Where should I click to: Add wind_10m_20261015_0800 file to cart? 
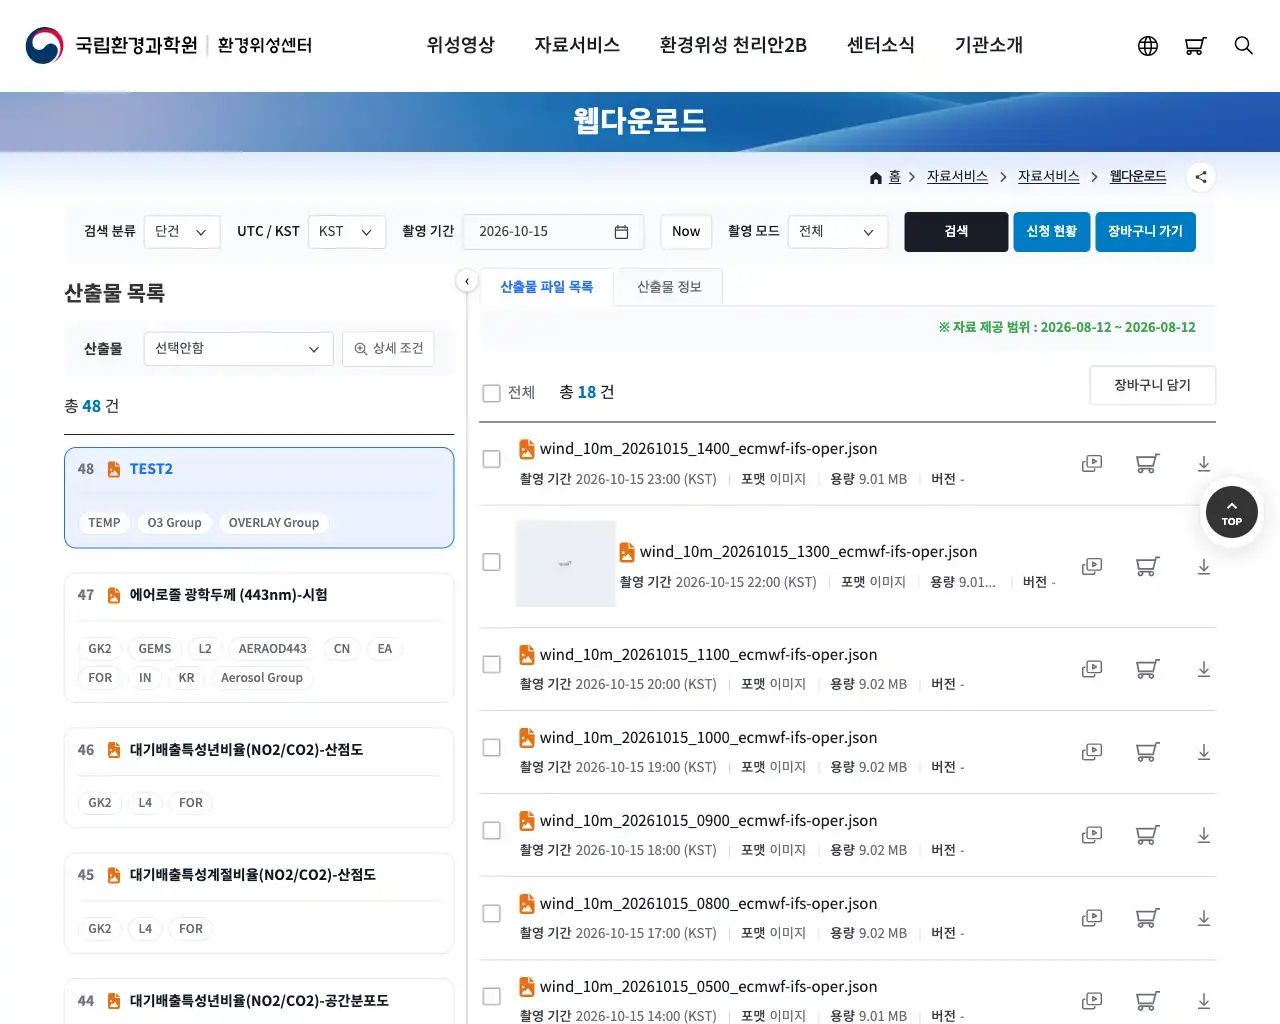[x=1147, y=918]
